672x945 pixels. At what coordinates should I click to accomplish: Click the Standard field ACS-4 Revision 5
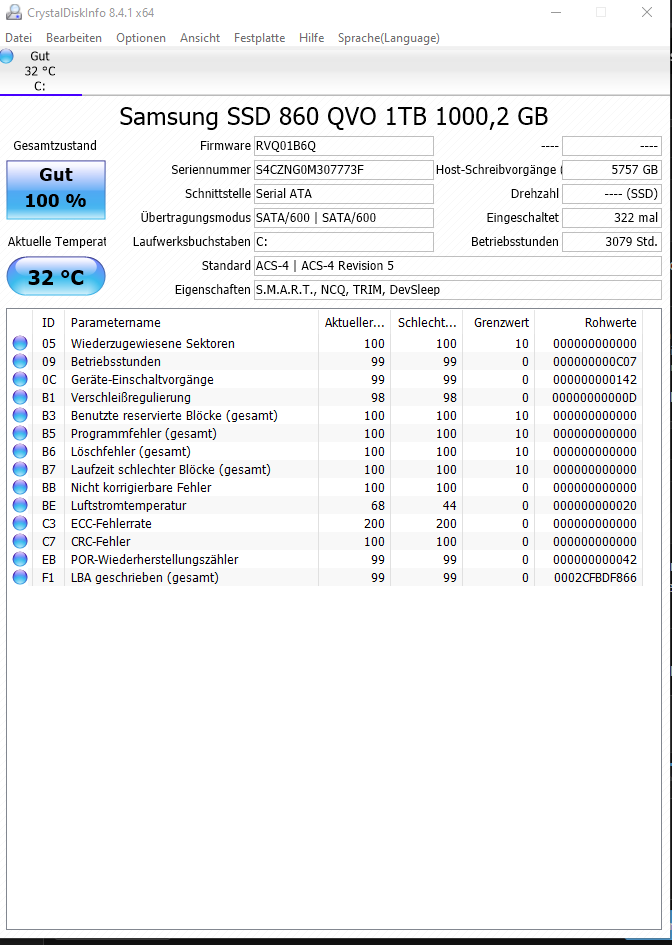click(x=457, y=266)
